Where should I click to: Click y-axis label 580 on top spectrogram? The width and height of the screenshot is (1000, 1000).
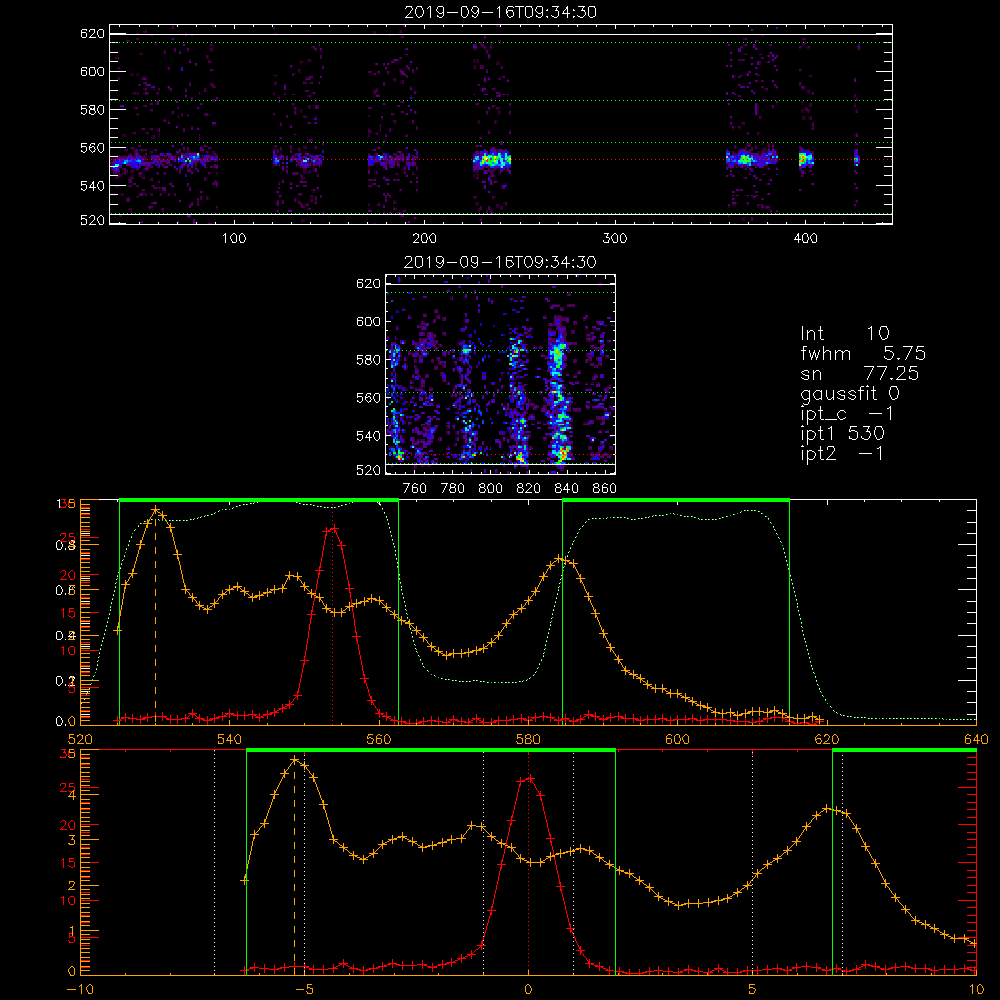[92, 110]
